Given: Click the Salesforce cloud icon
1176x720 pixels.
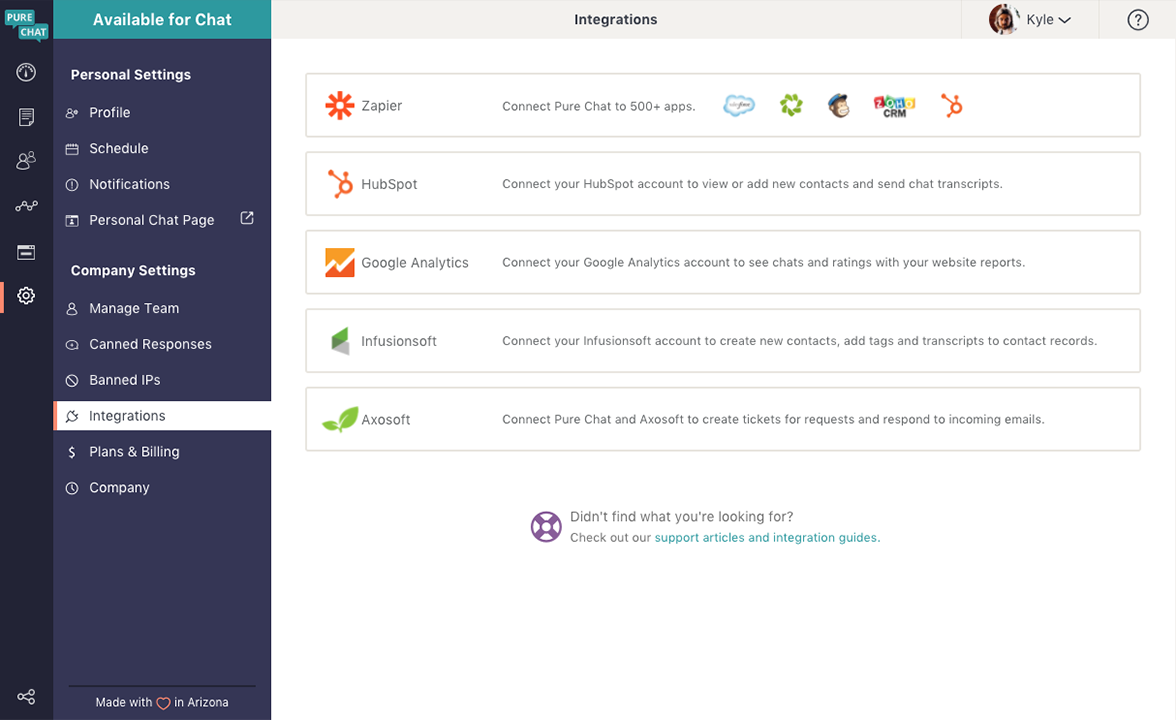Looking at the screenshot, I should 739,106.
